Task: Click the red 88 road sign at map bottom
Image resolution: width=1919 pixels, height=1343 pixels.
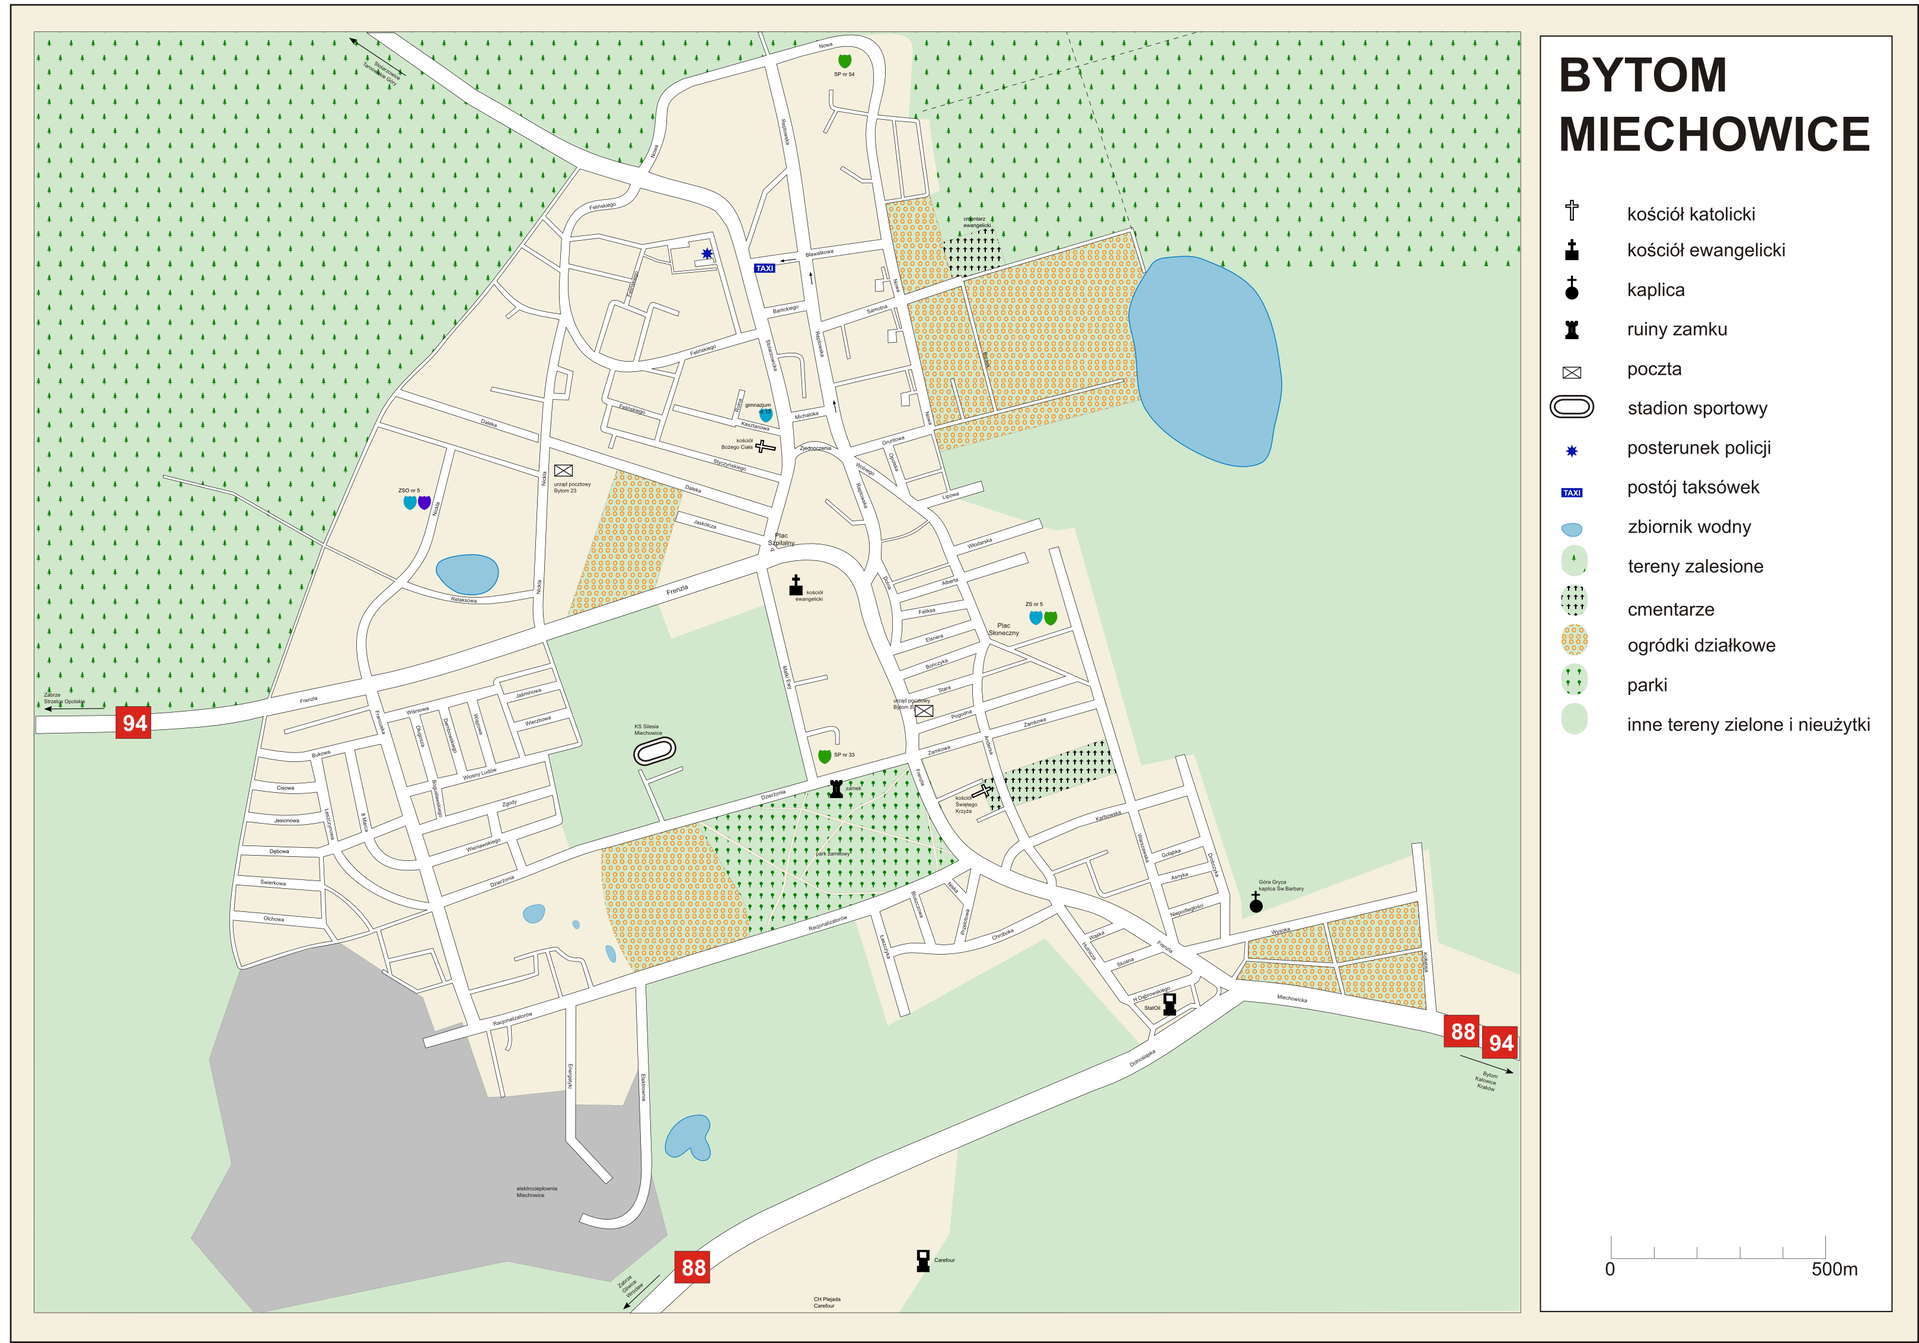Action: [x=692, y=1267]
